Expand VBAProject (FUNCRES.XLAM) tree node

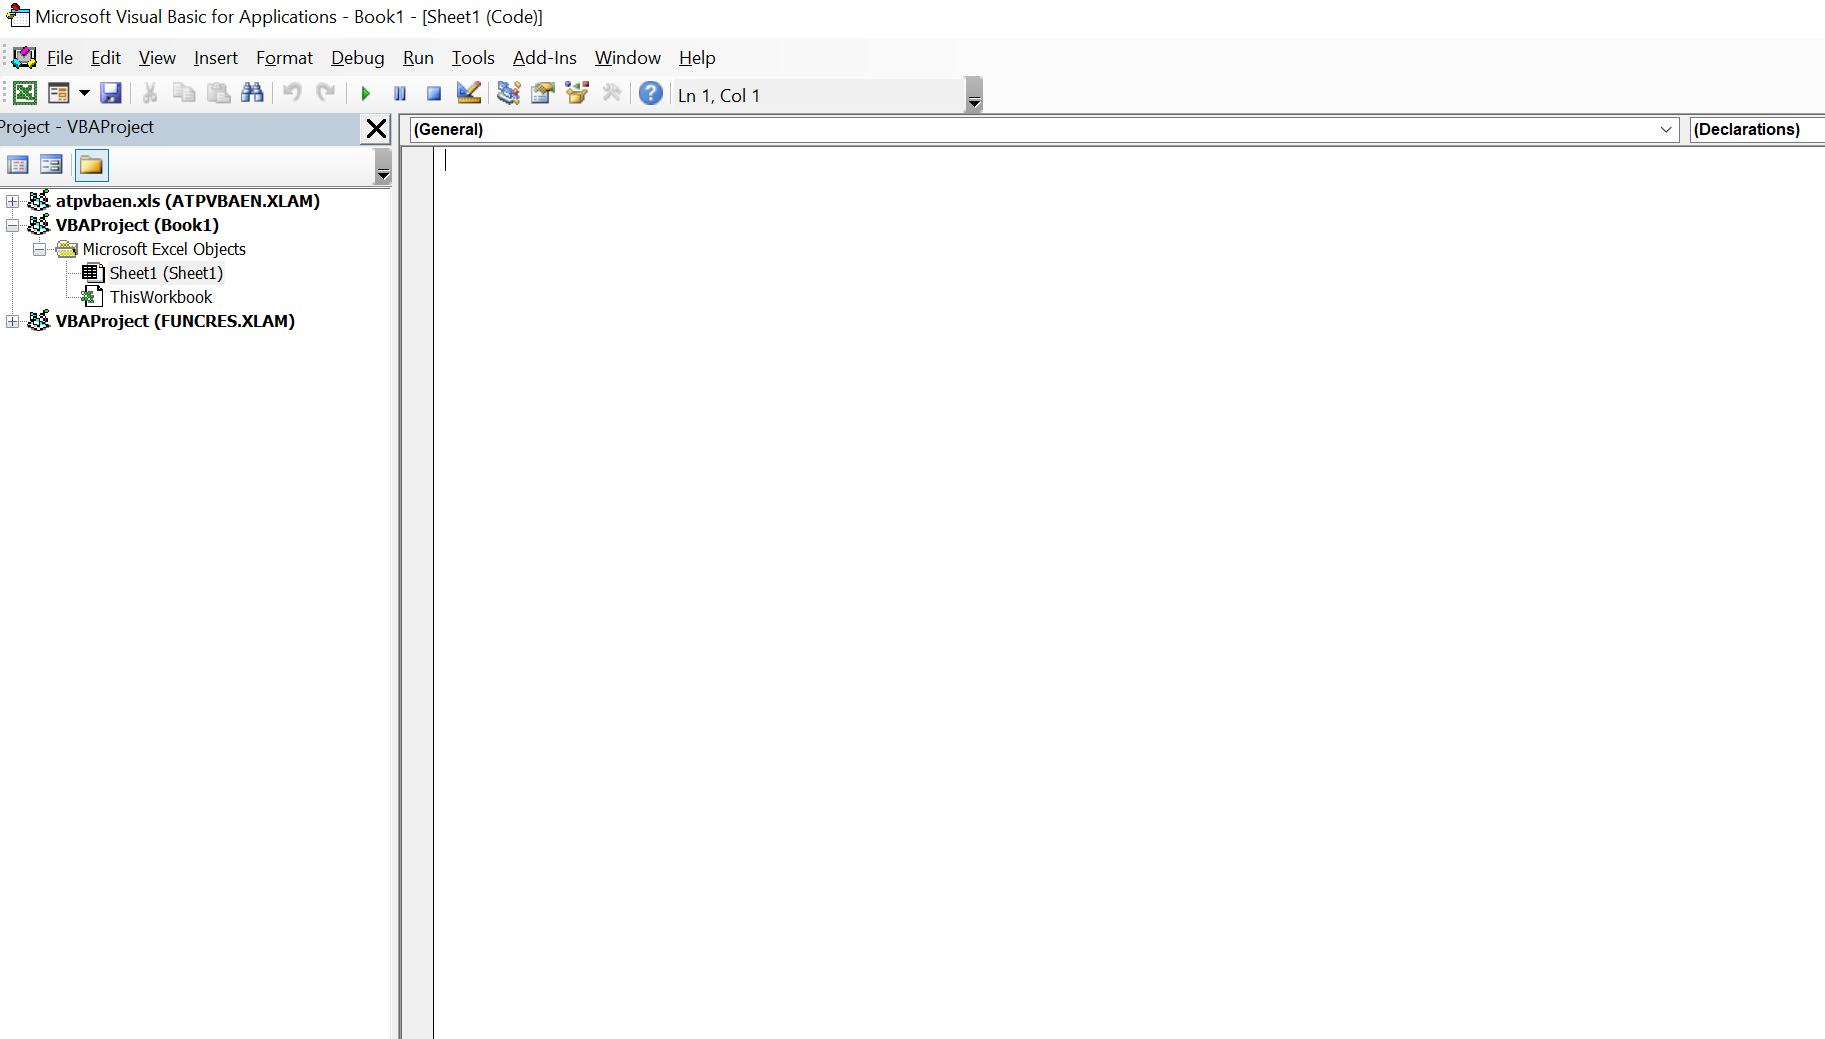[12, 321]
